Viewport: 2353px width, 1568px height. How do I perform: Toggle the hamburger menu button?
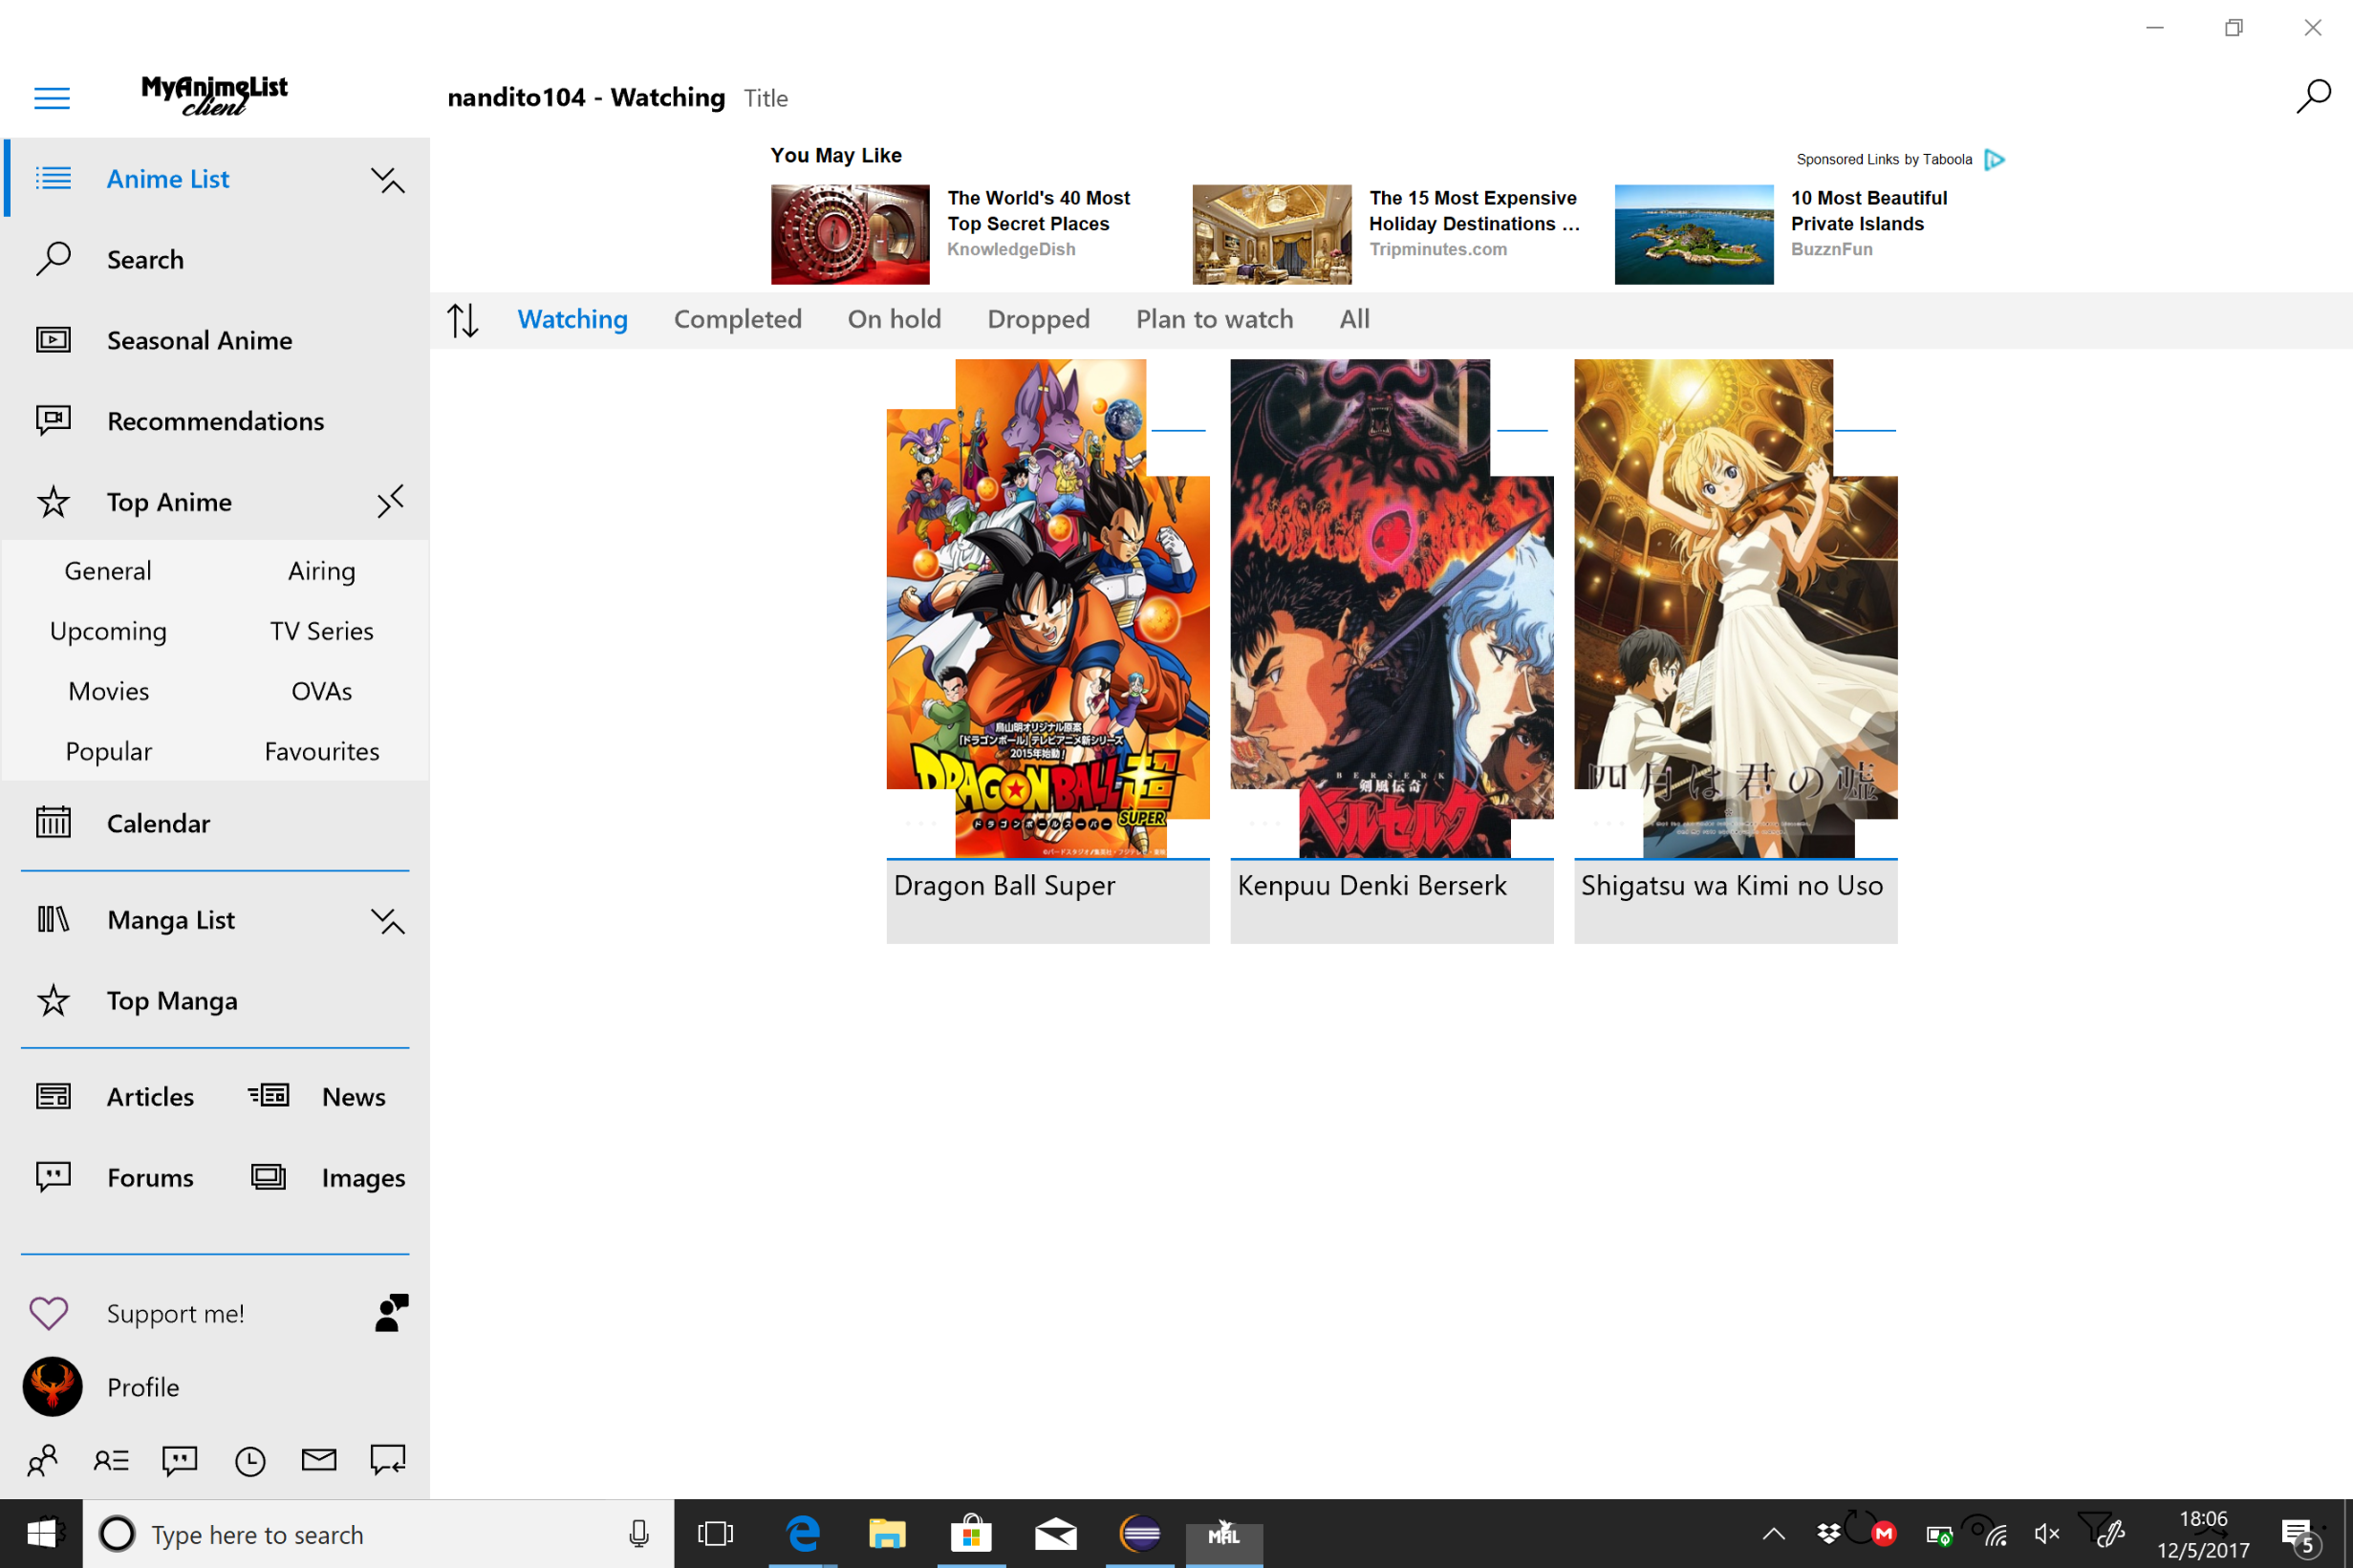tap(52, 98)
